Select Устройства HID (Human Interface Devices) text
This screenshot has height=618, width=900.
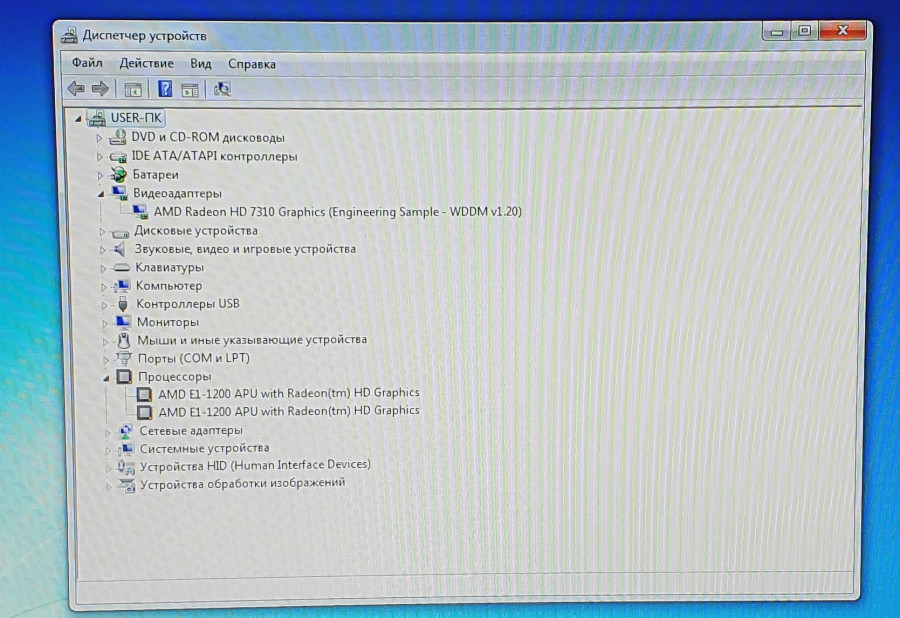point(255,465)
